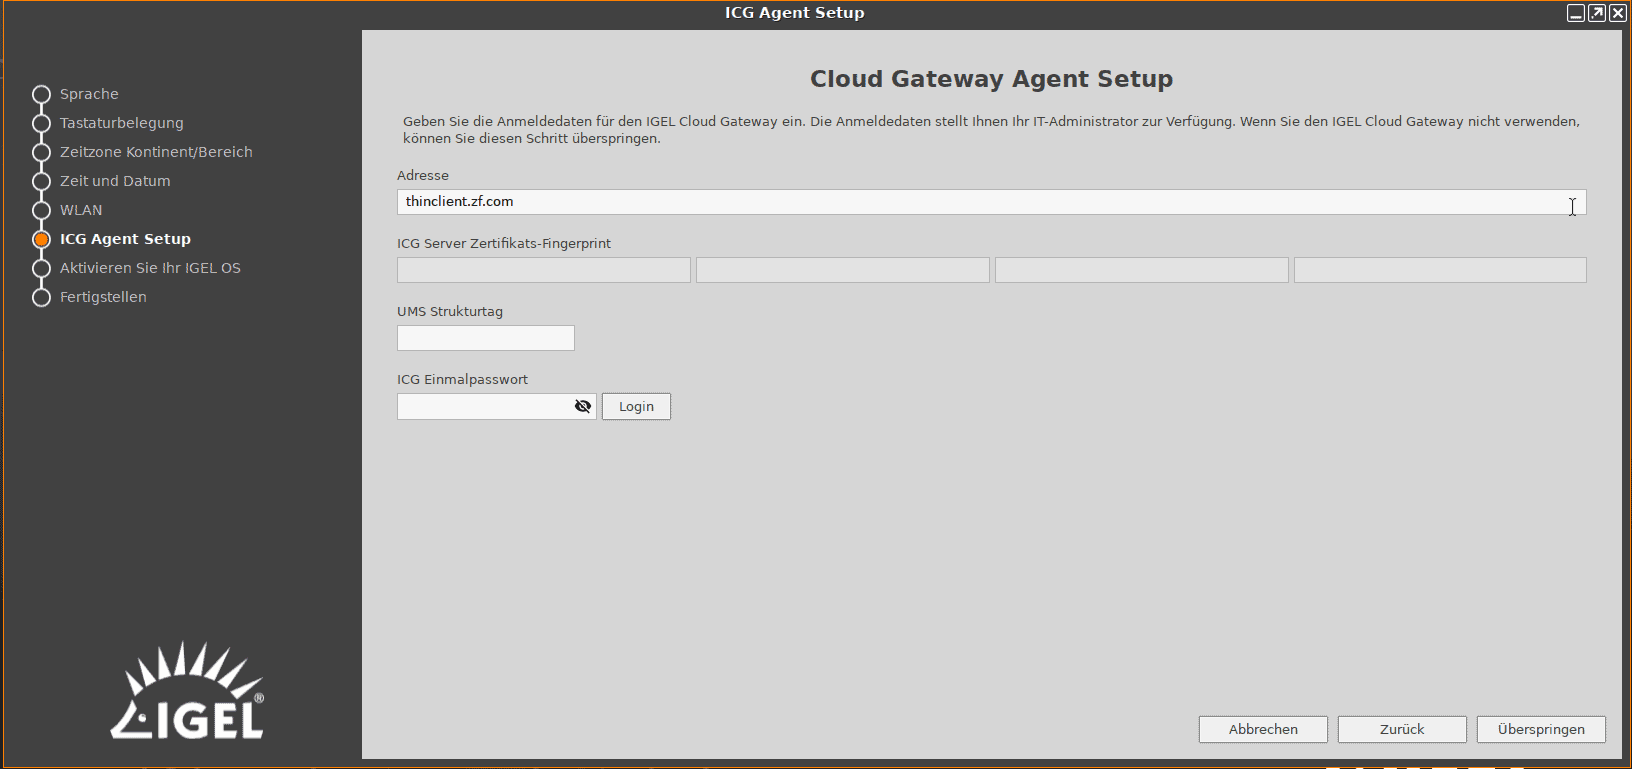Maximize the ICG Agent Setup window
This screenshot has height=769, width=1632.
click(x=1597, y=13)
